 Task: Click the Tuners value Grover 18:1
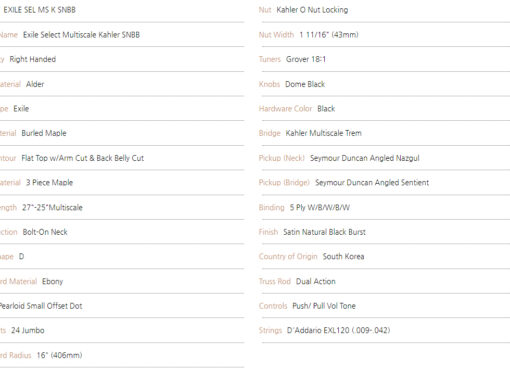[306, 59]
